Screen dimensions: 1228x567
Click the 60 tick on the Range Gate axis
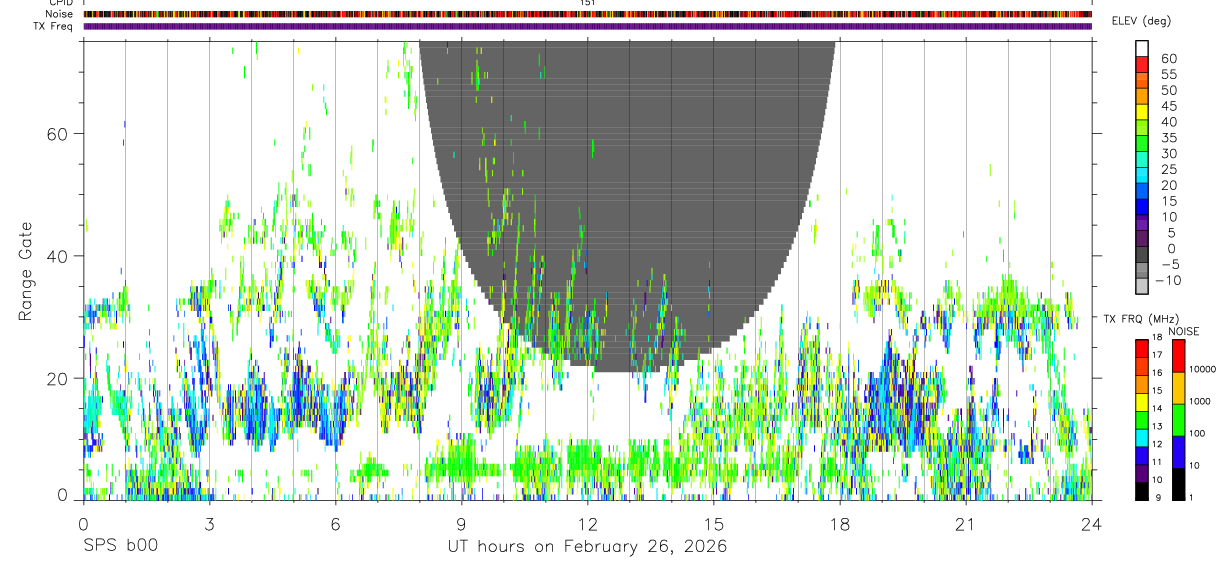(x=60, y=134)
